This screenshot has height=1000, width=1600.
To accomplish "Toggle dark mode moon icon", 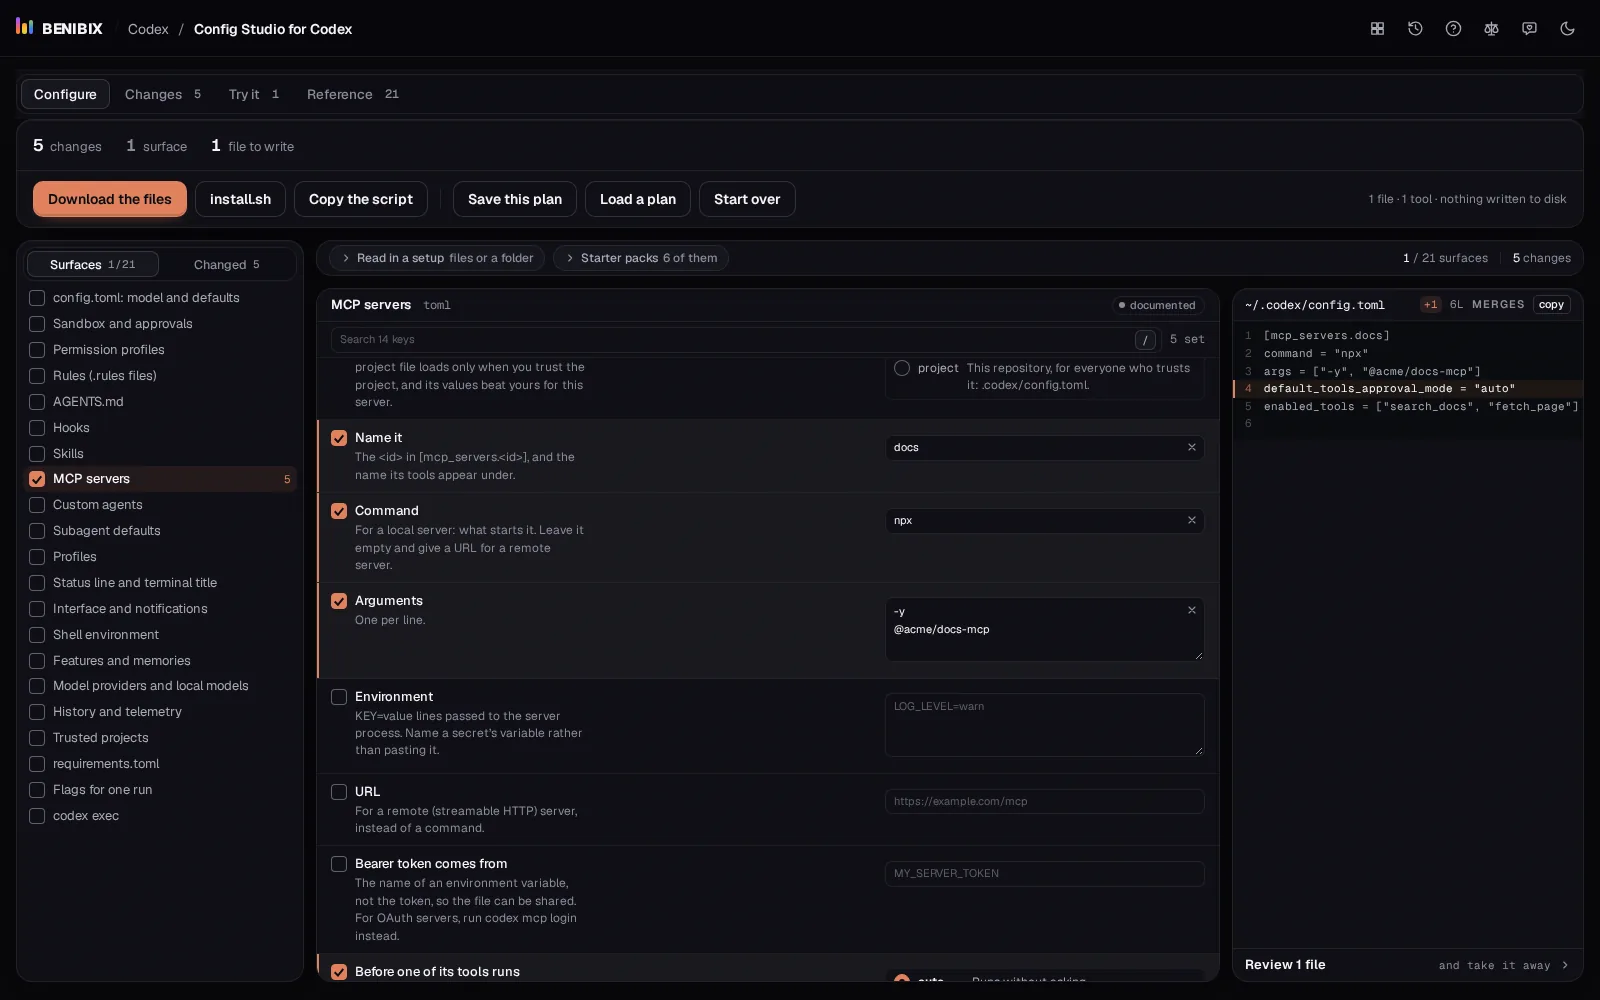I will pyautogui.click(x=1567, y=29).
